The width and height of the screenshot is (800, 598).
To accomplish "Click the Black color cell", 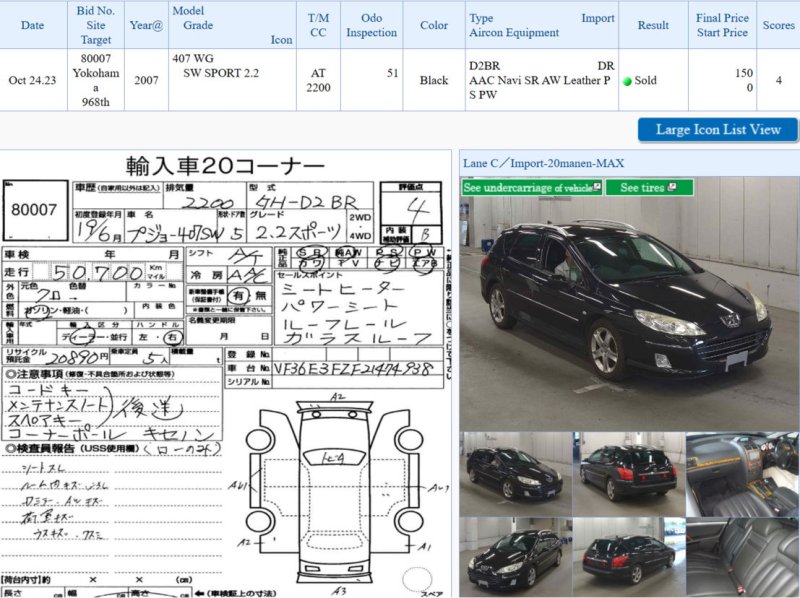I will pos(434,80).
